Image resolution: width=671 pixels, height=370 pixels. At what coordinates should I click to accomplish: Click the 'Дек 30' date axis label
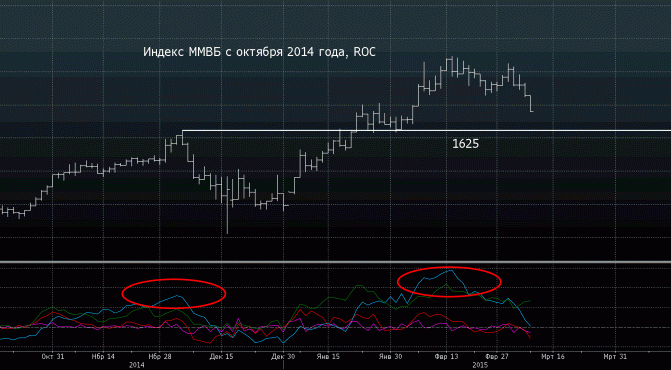pyautogui.click(x=284, y=356)
